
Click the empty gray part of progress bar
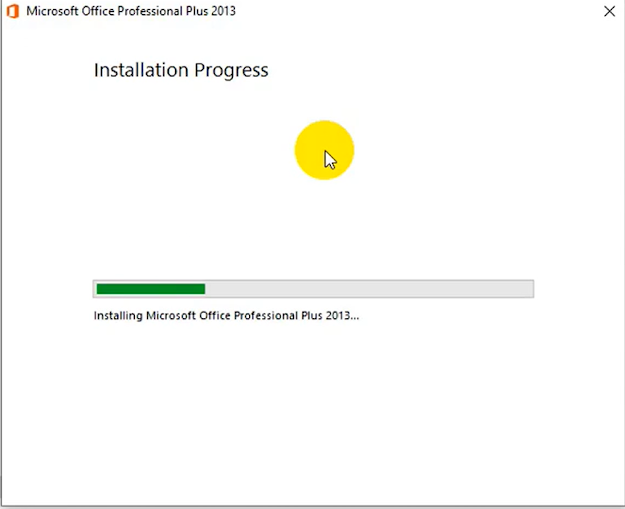click(370, 289)
